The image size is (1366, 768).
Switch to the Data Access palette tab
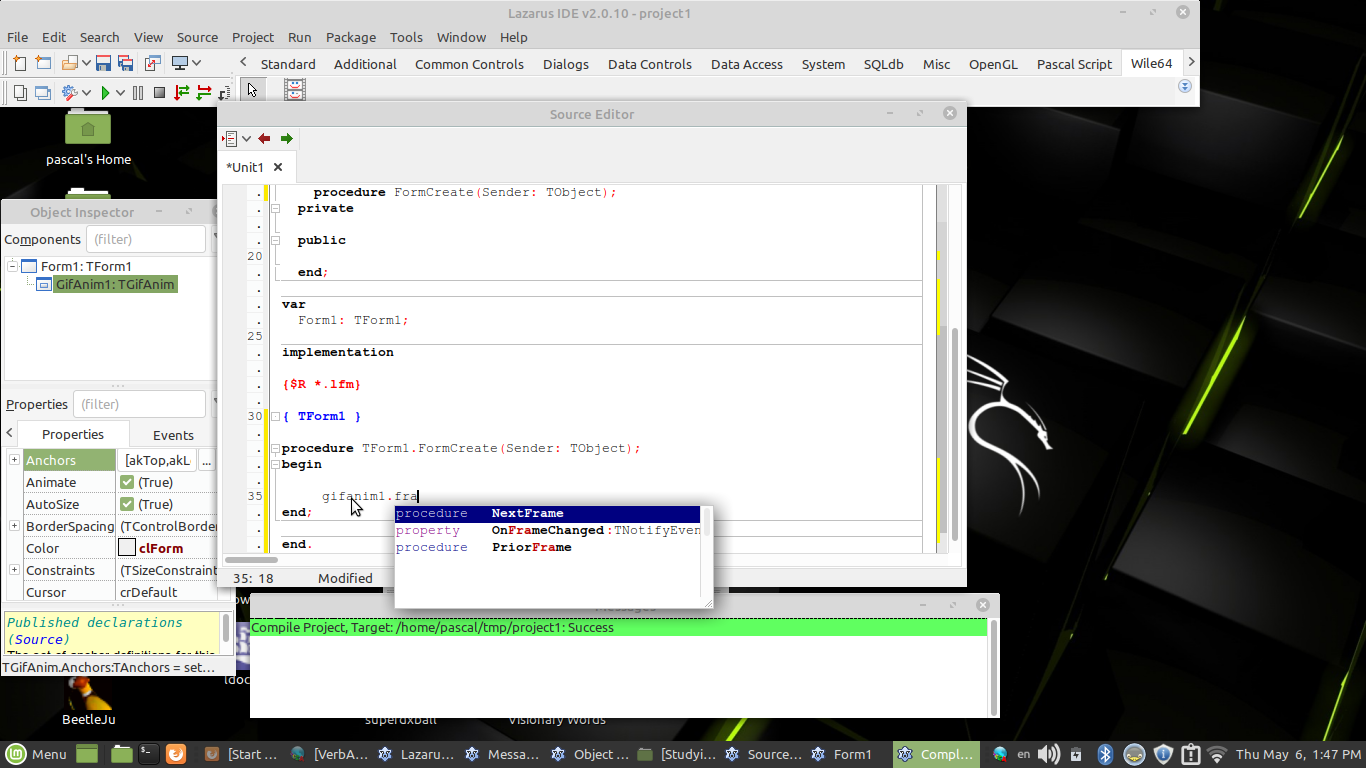pos(747,64)
